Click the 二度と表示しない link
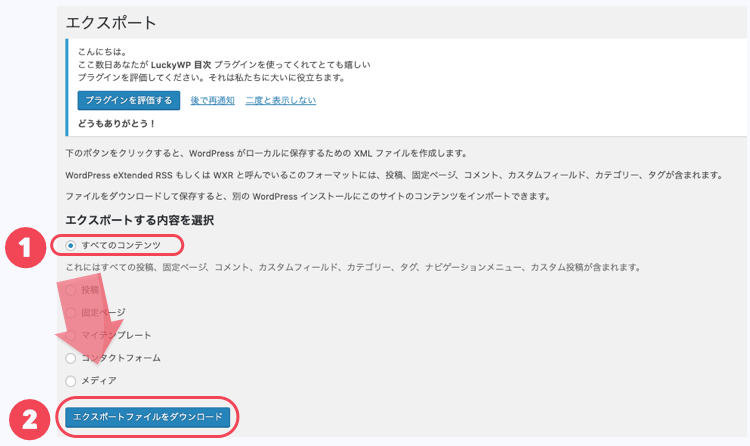Screen dimensions: 750x446 (281, 100)
